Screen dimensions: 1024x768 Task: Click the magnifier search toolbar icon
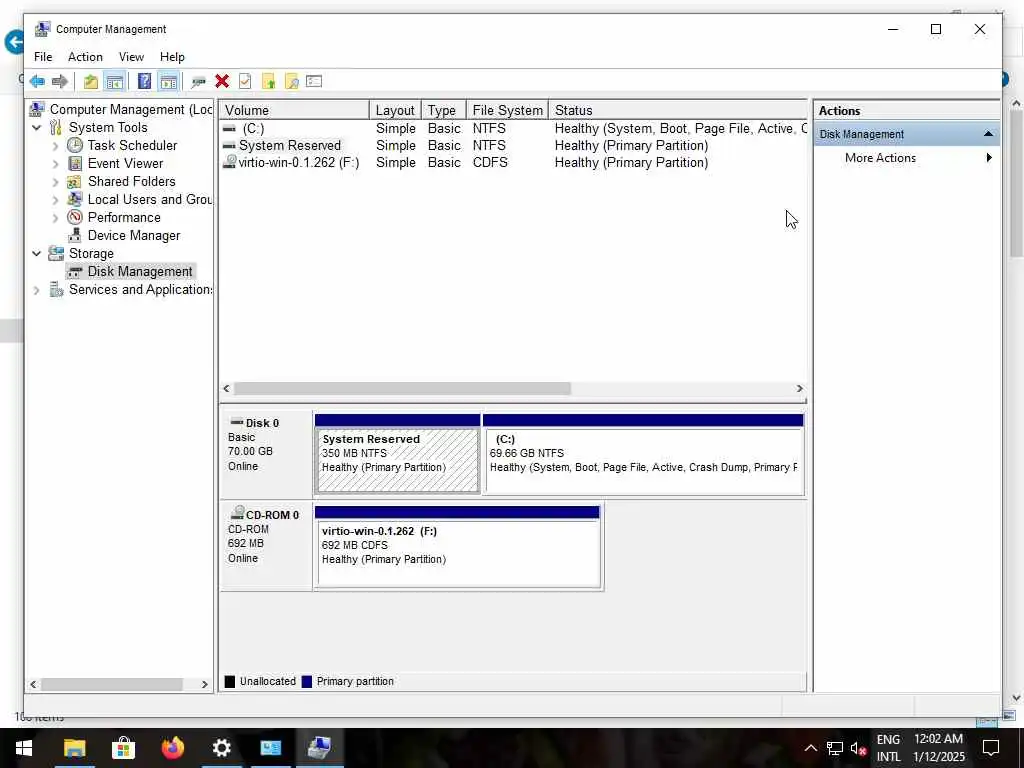pos(292,82)
